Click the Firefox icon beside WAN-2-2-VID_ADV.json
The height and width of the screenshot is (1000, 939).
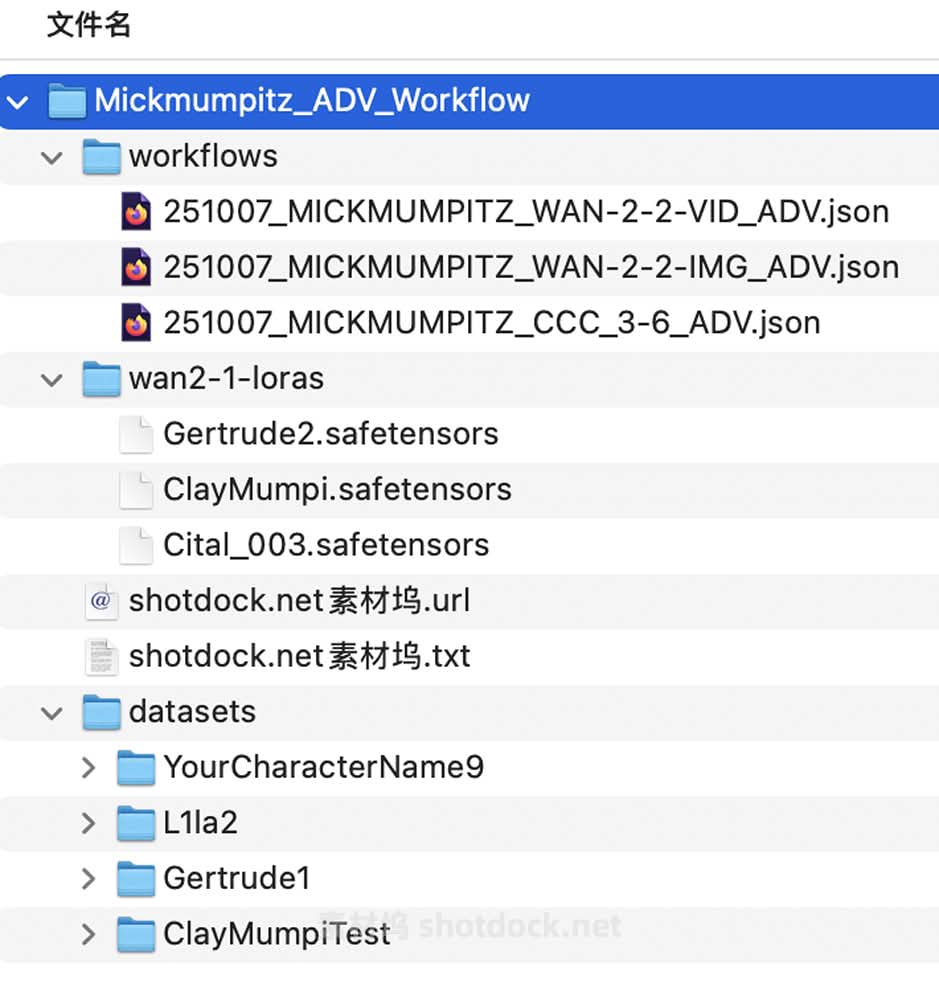coord(136,212)
